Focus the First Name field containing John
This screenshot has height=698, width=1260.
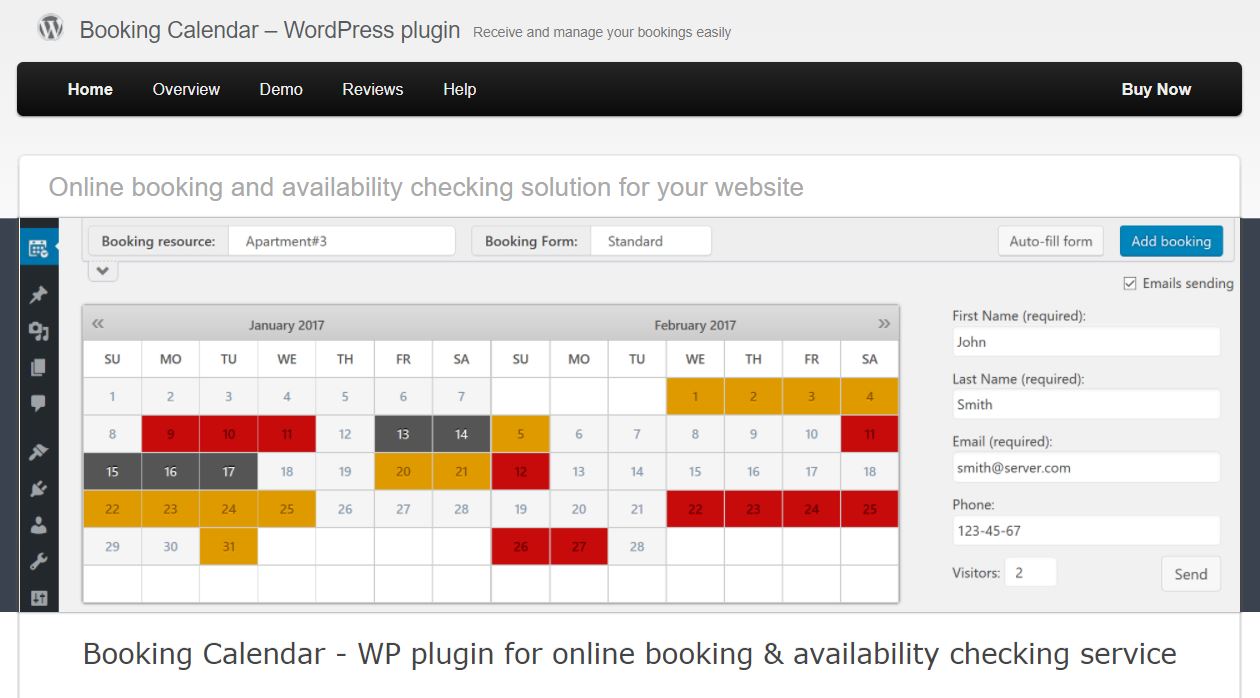pyautogui.click(x=1086, y=342)
